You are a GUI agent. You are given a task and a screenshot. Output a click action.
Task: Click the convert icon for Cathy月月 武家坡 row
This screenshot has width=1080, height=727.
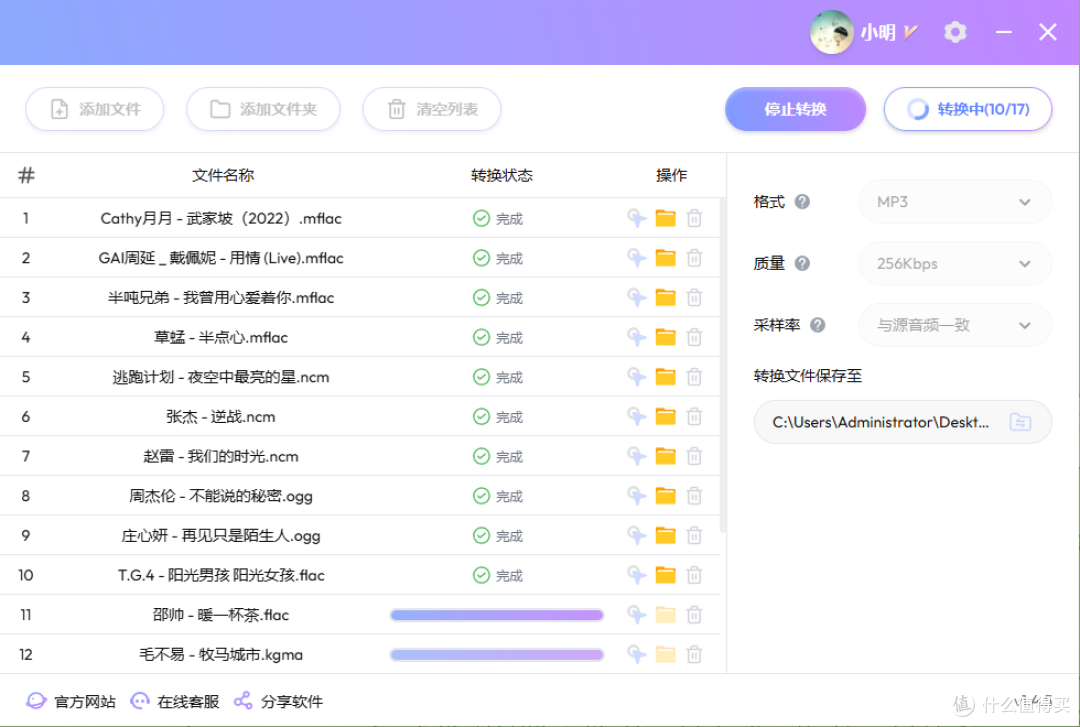click(636, 218)
